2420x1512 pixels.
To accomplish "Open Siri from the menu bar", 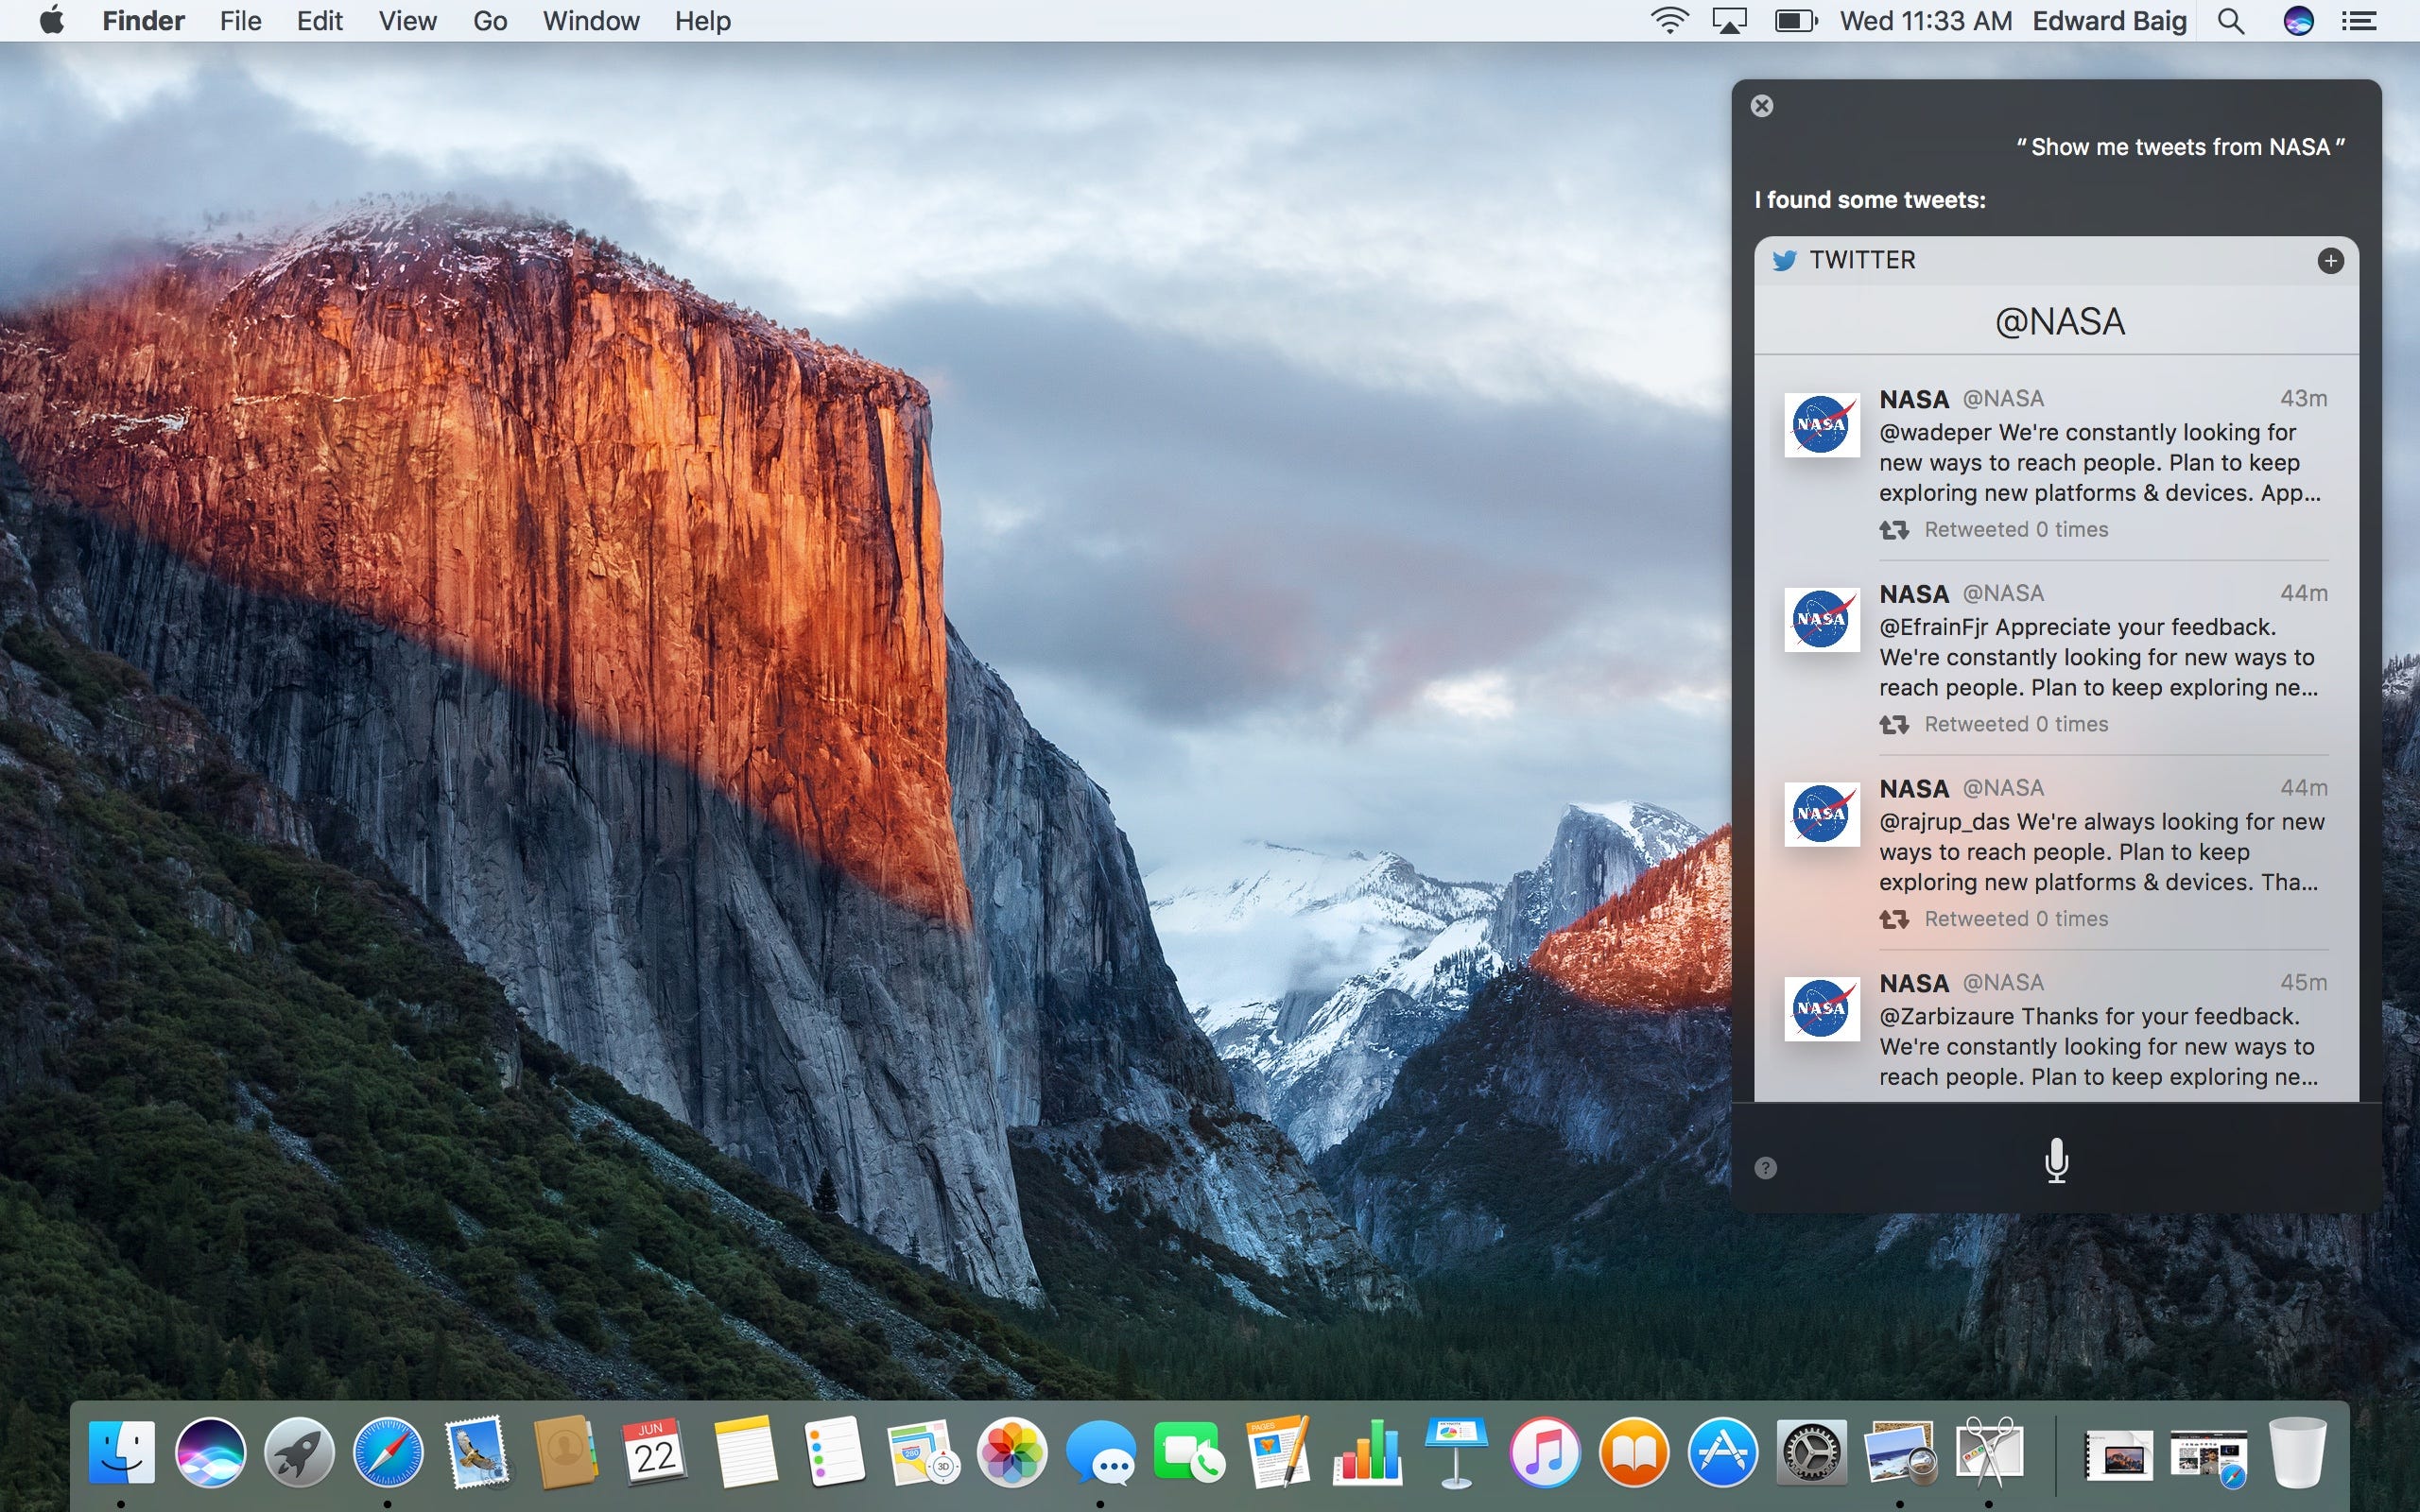I will pyautogui.click(x=2298, y=21).
